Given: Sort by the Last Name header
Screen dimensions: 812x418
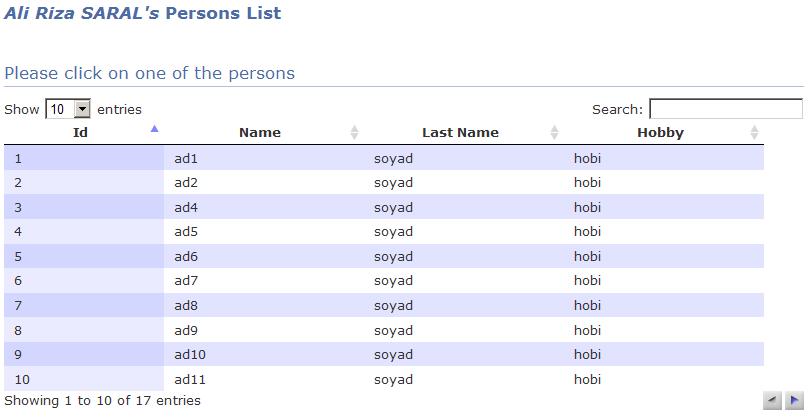Looking at the screenshot, I should click(460, 132).
